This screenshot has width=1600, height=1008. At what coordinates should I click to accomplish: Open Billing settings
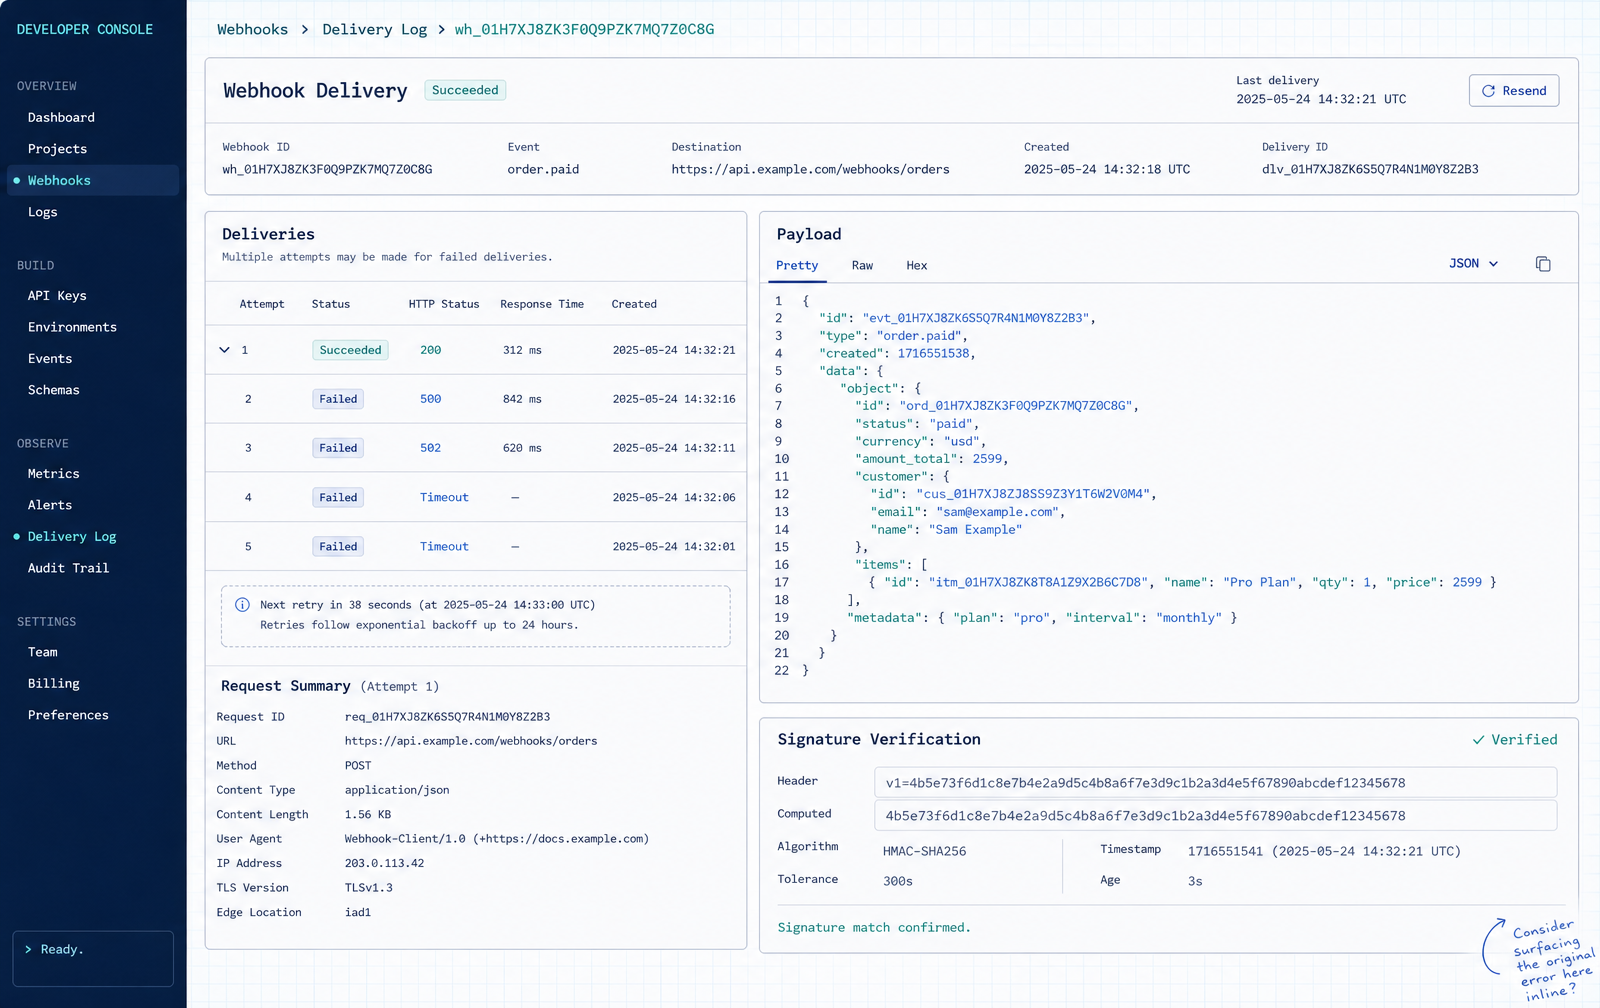(53, 684)
